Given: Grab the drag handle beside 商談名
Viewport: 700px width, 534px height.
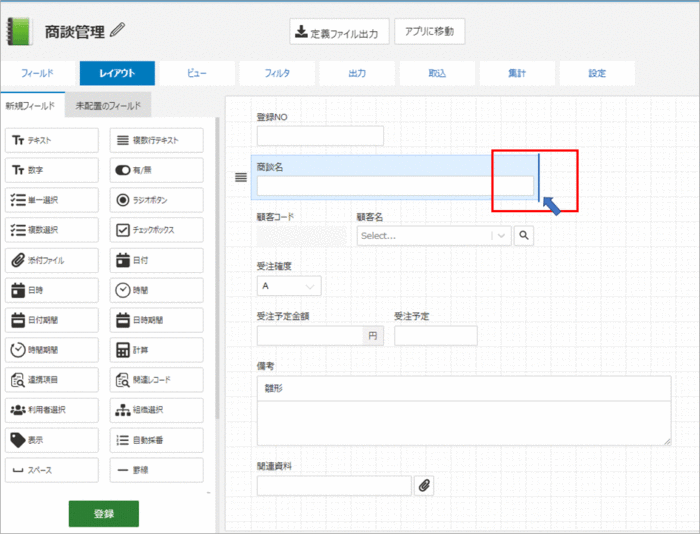Looking at the screenshot, I should (241, 178).
